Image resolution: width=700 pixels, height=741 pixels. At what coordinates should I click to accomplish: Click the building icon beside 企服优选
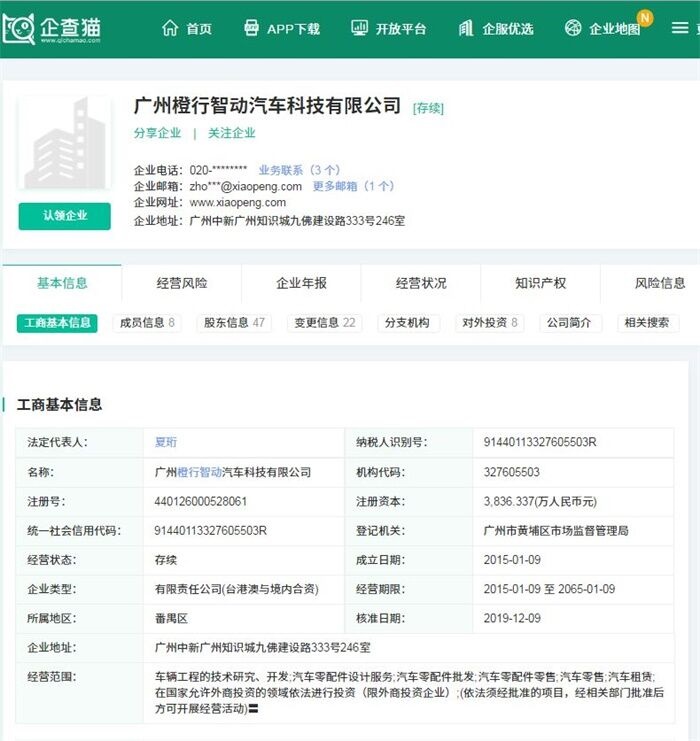[466, 28]
